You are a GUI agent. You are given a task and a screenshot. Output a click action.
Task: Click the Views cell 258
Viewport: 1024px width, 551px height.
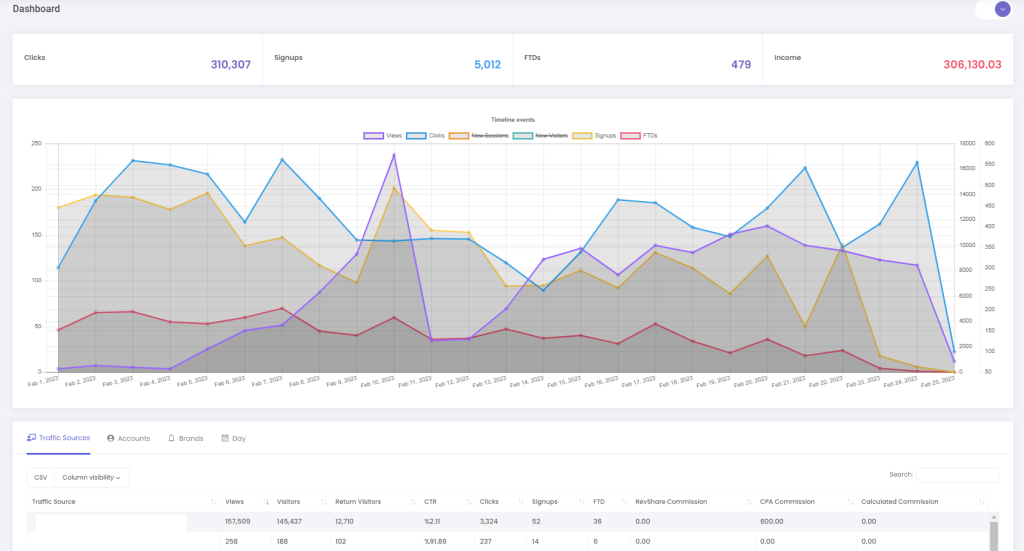pyautogui.click(x=231, y=541)
